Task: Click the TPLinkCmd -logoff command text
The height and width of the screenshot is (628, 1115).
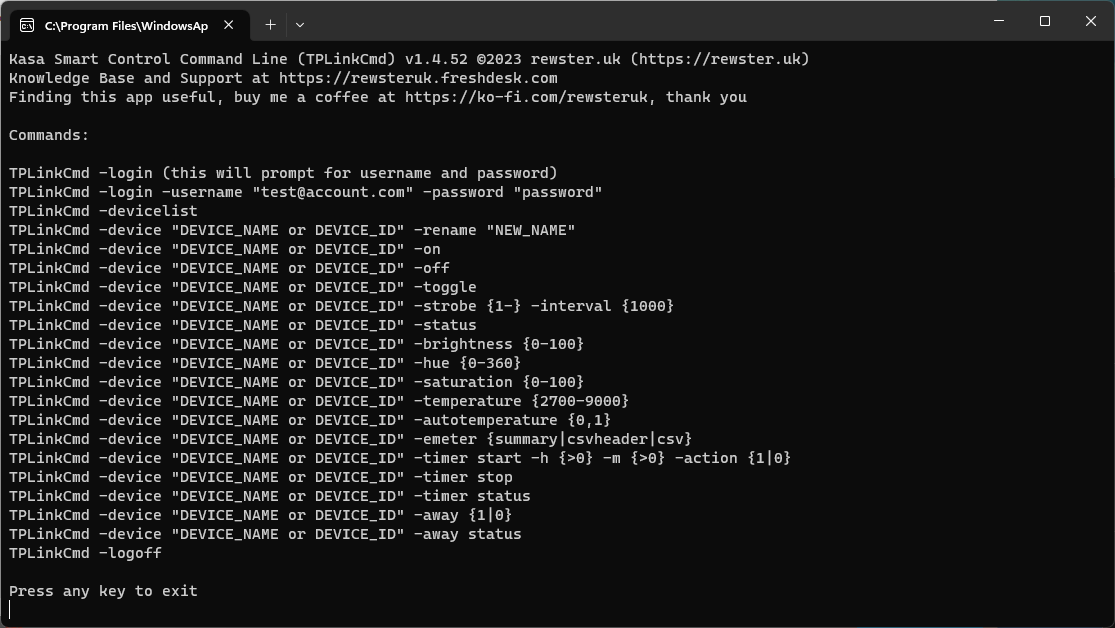Action: (x=85, y=552)
